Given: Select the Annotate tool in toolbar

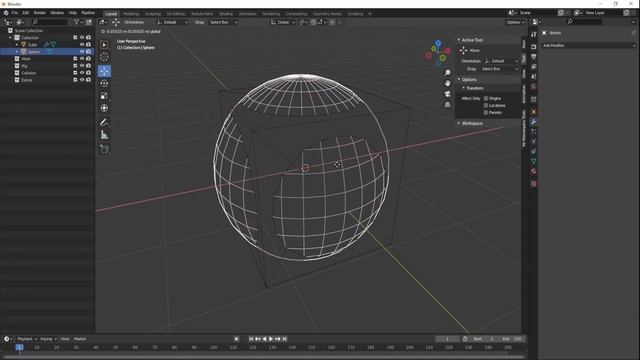Looking at the screenshot, I should click(104, 122).
